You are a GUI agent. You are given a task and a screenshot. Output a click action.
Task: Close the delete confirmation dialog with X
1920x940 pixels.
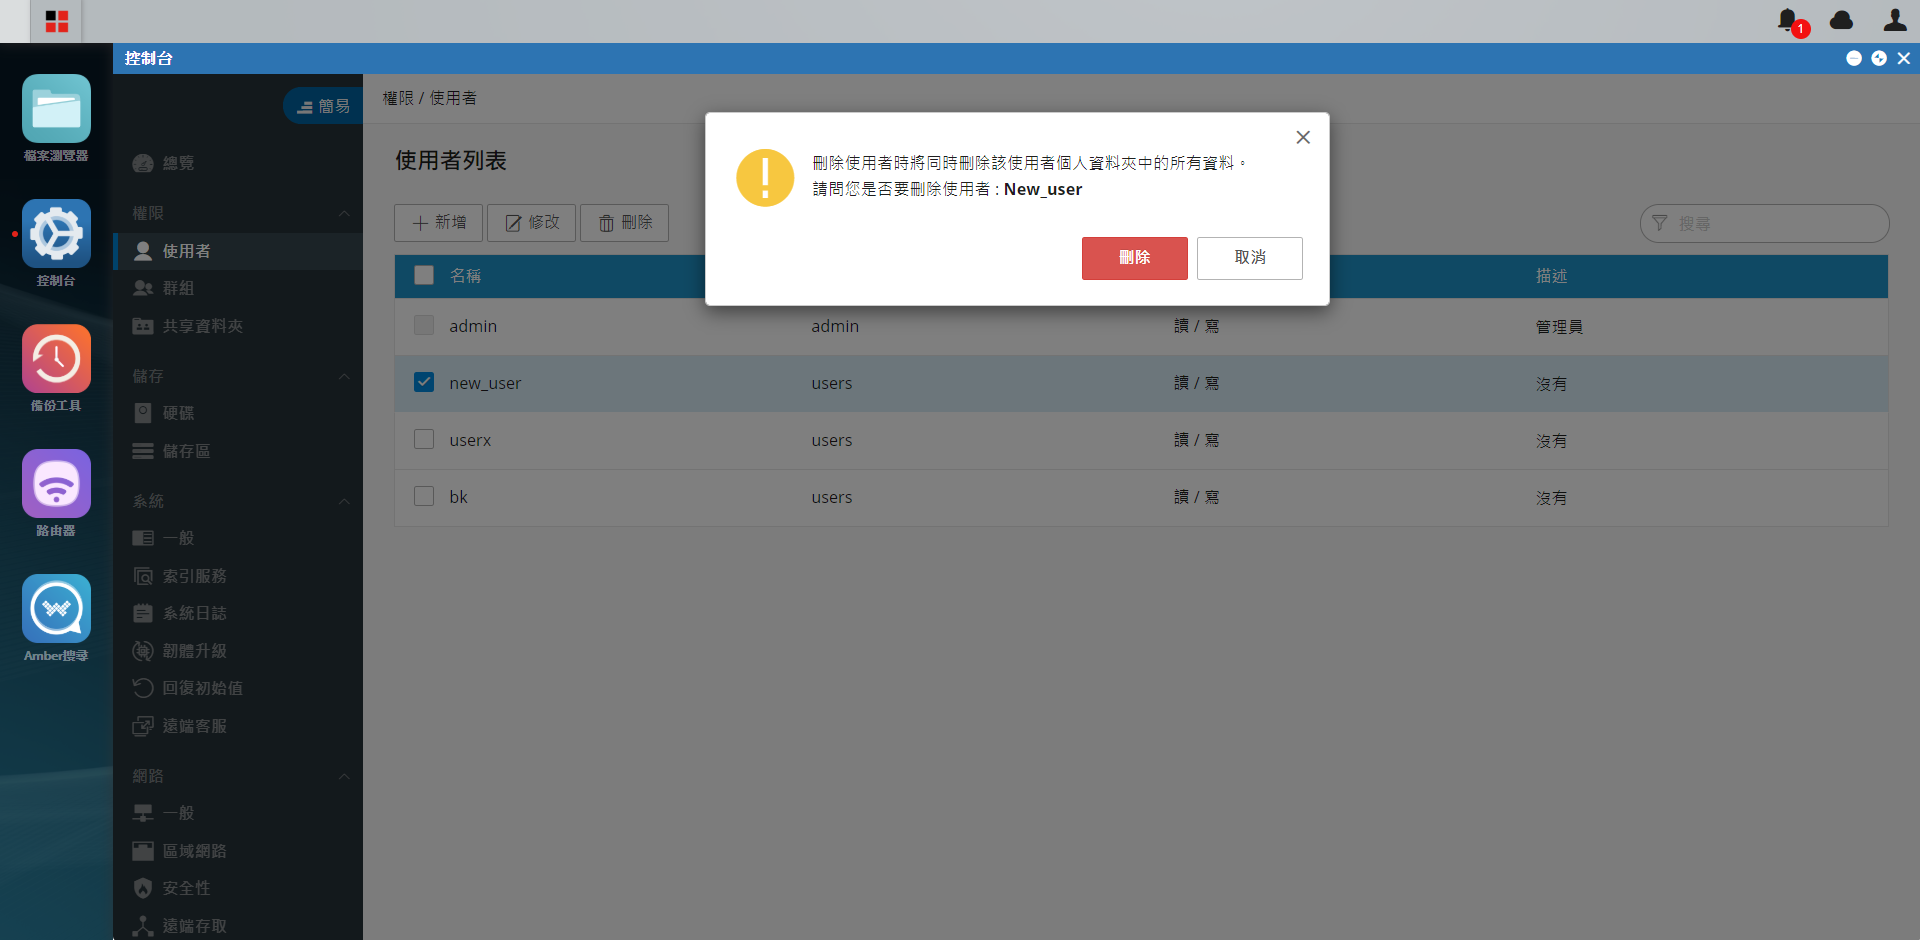(x=1303, y=137)
